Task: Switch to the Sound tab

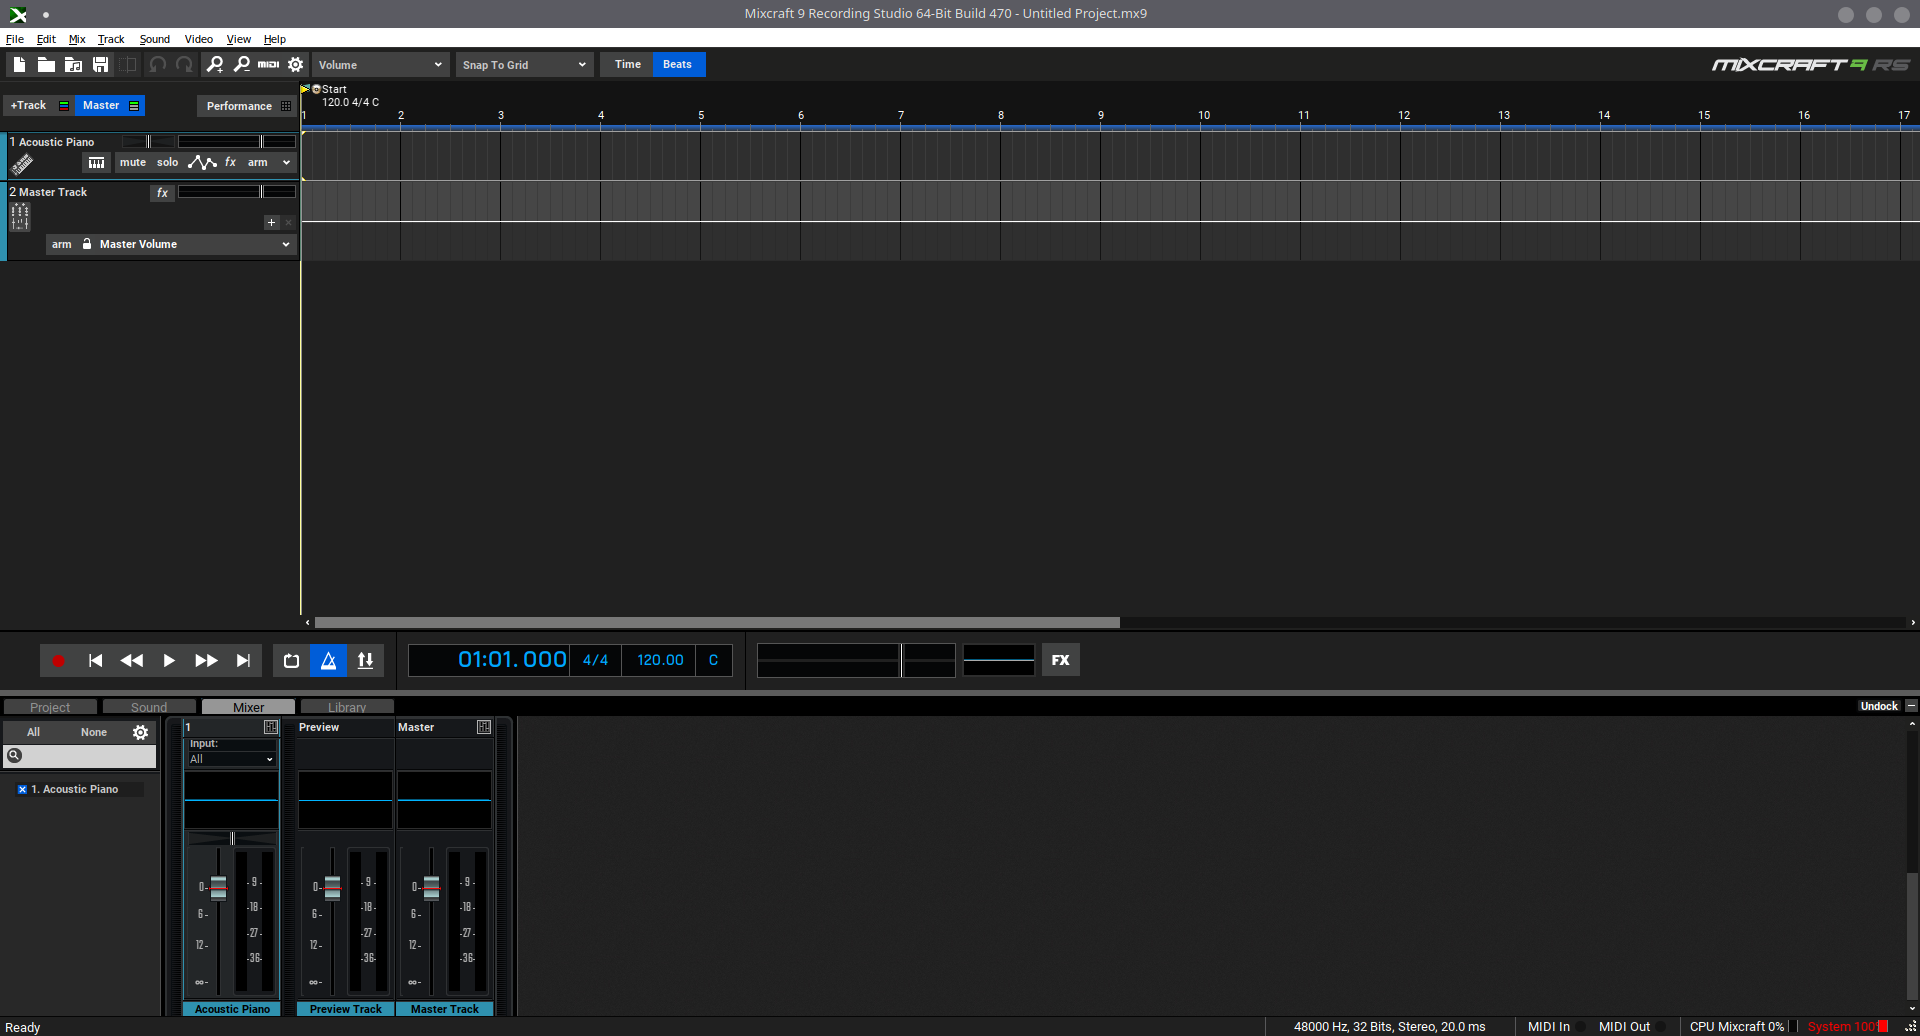Action: pos(149,707)
